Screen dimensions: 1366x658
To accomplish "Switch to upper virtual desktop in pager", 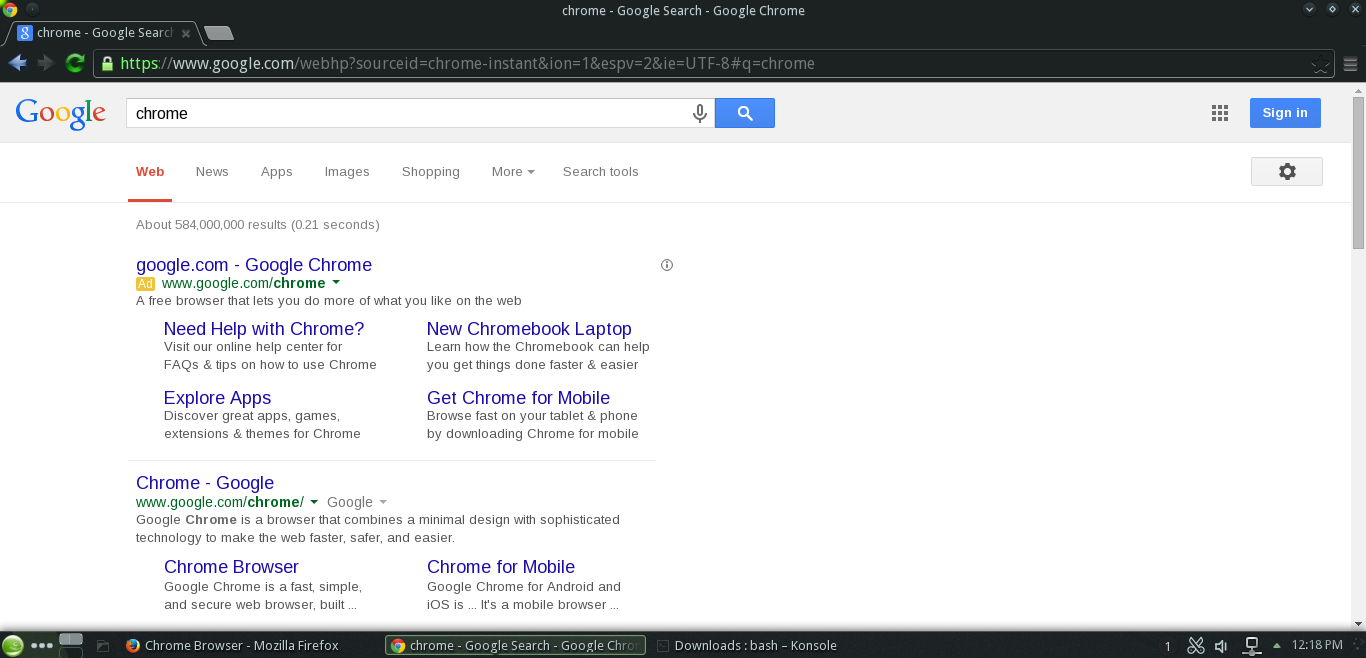I will click(x=71, y=639).
